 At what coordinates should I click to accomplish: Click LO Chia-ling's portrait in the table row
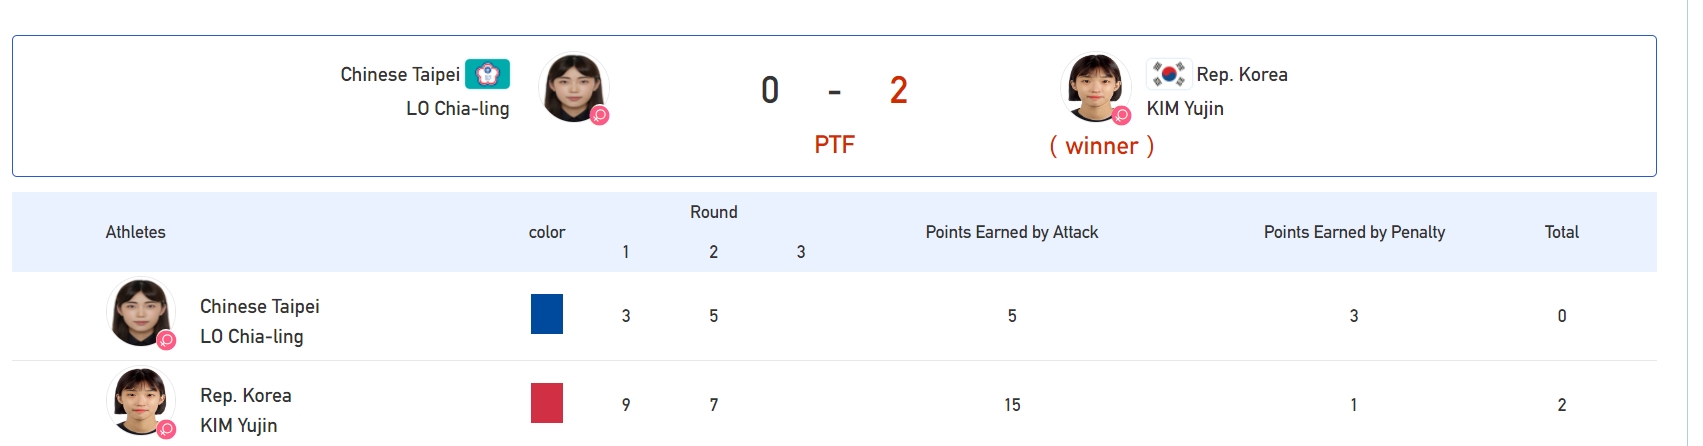click(x=141, y=313)
